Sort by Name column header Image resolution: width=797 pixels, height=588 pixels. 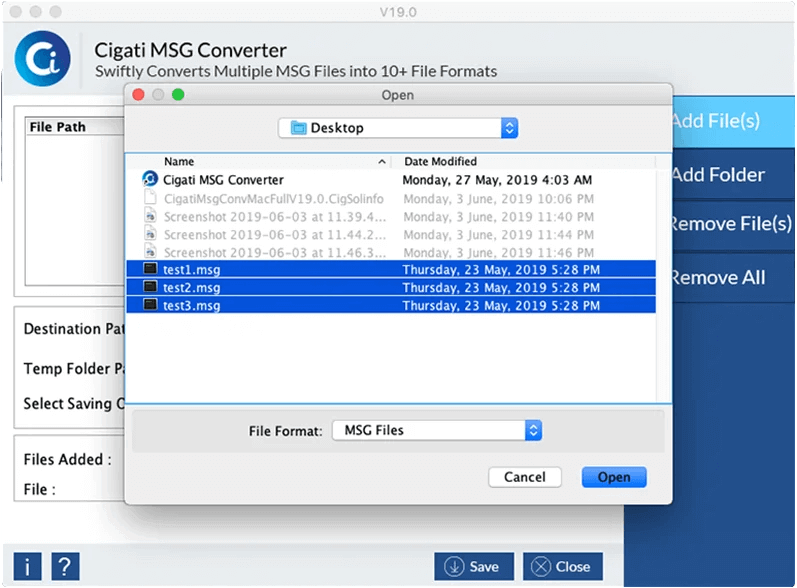pyautogui.click(x=179, y=162)
